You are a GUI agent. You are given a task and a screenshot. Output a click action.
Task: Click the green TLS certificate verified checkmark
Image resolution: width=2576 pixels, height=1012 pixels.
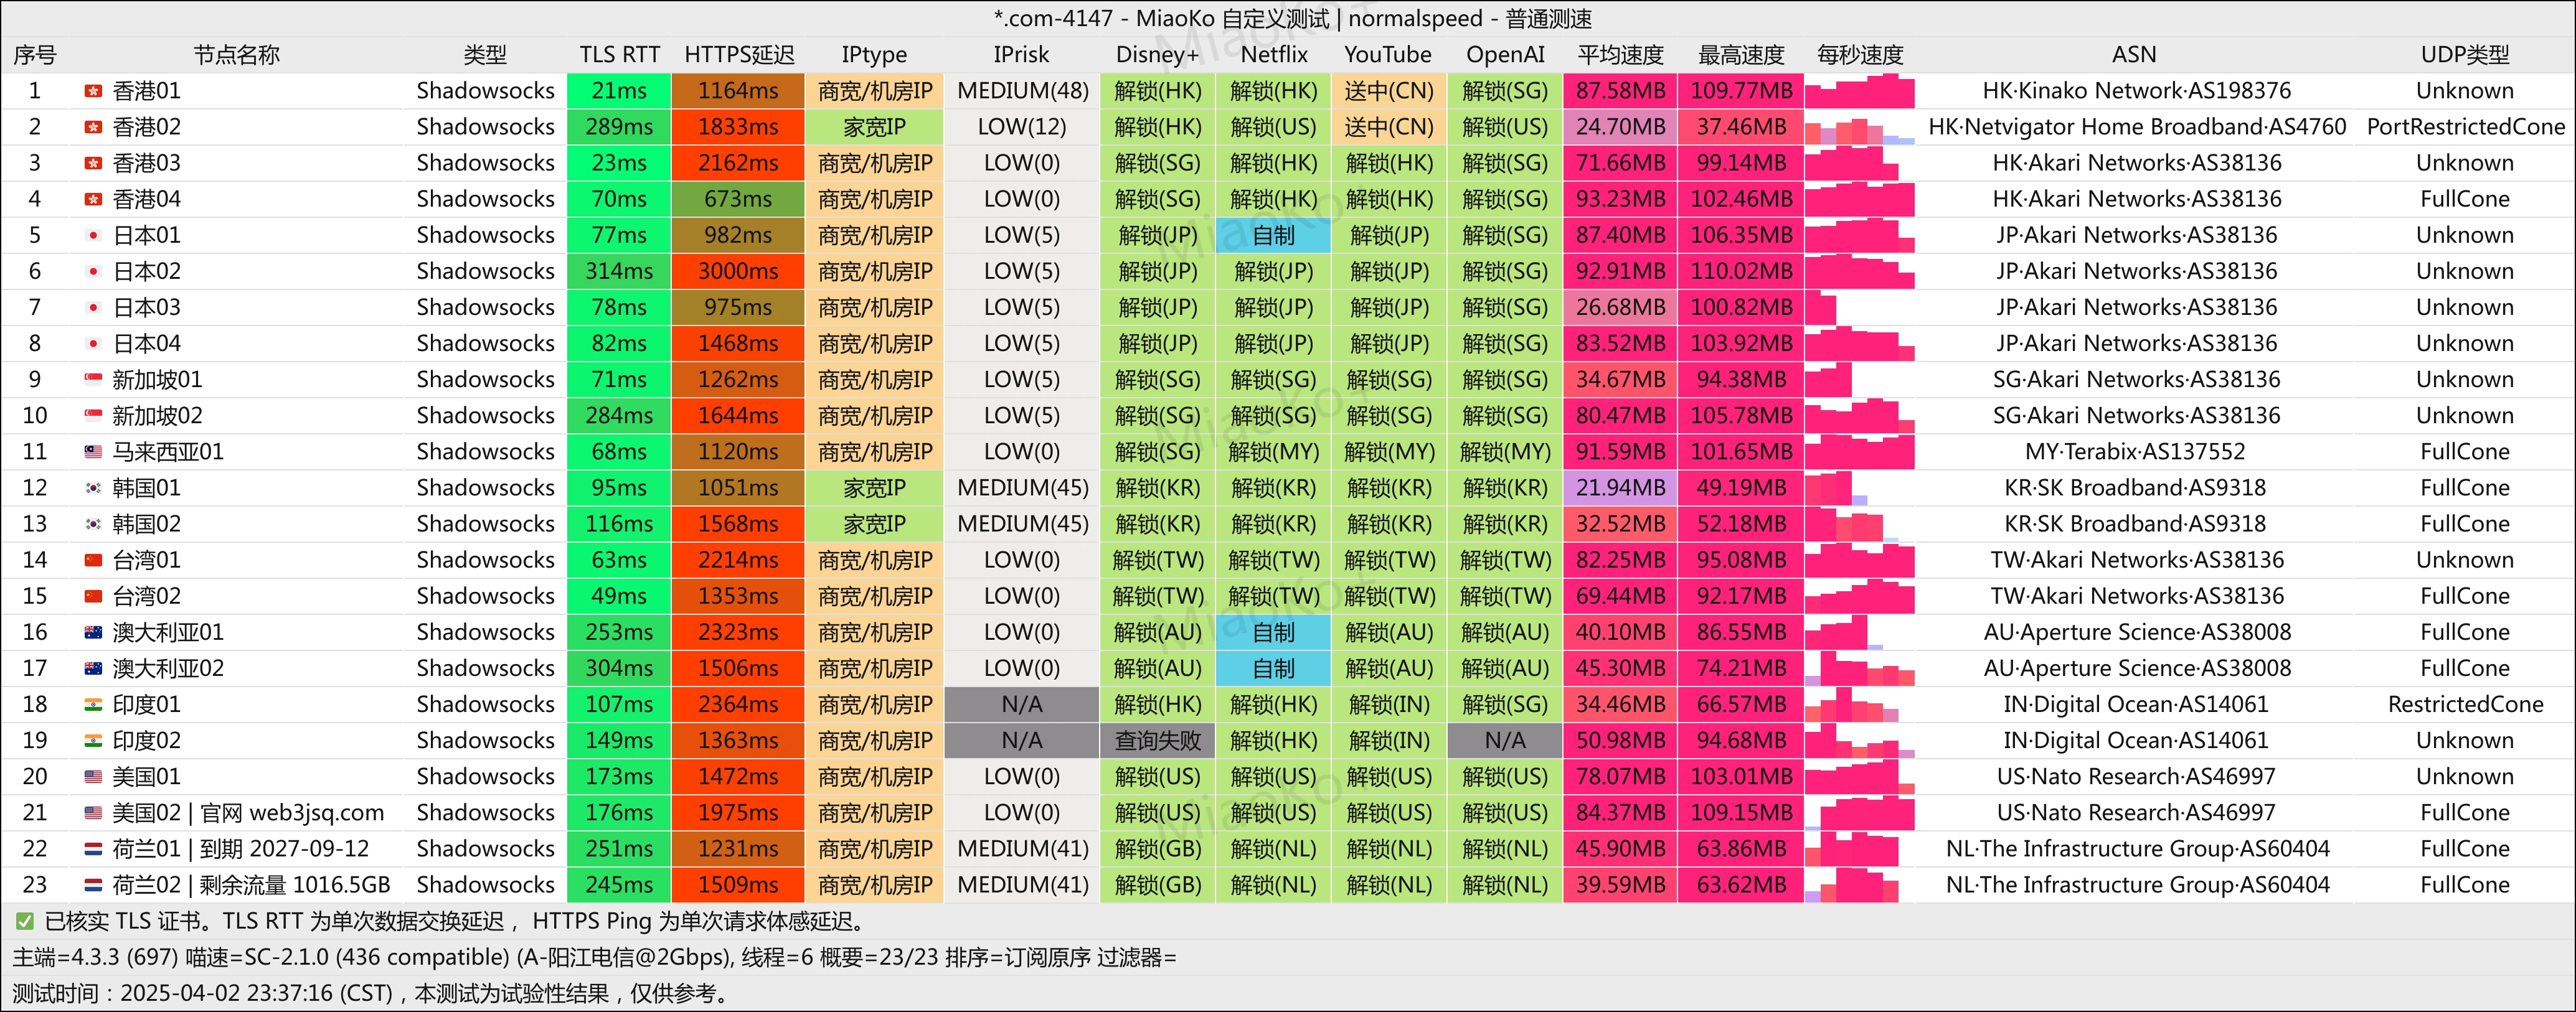click(x=24, y=921)
